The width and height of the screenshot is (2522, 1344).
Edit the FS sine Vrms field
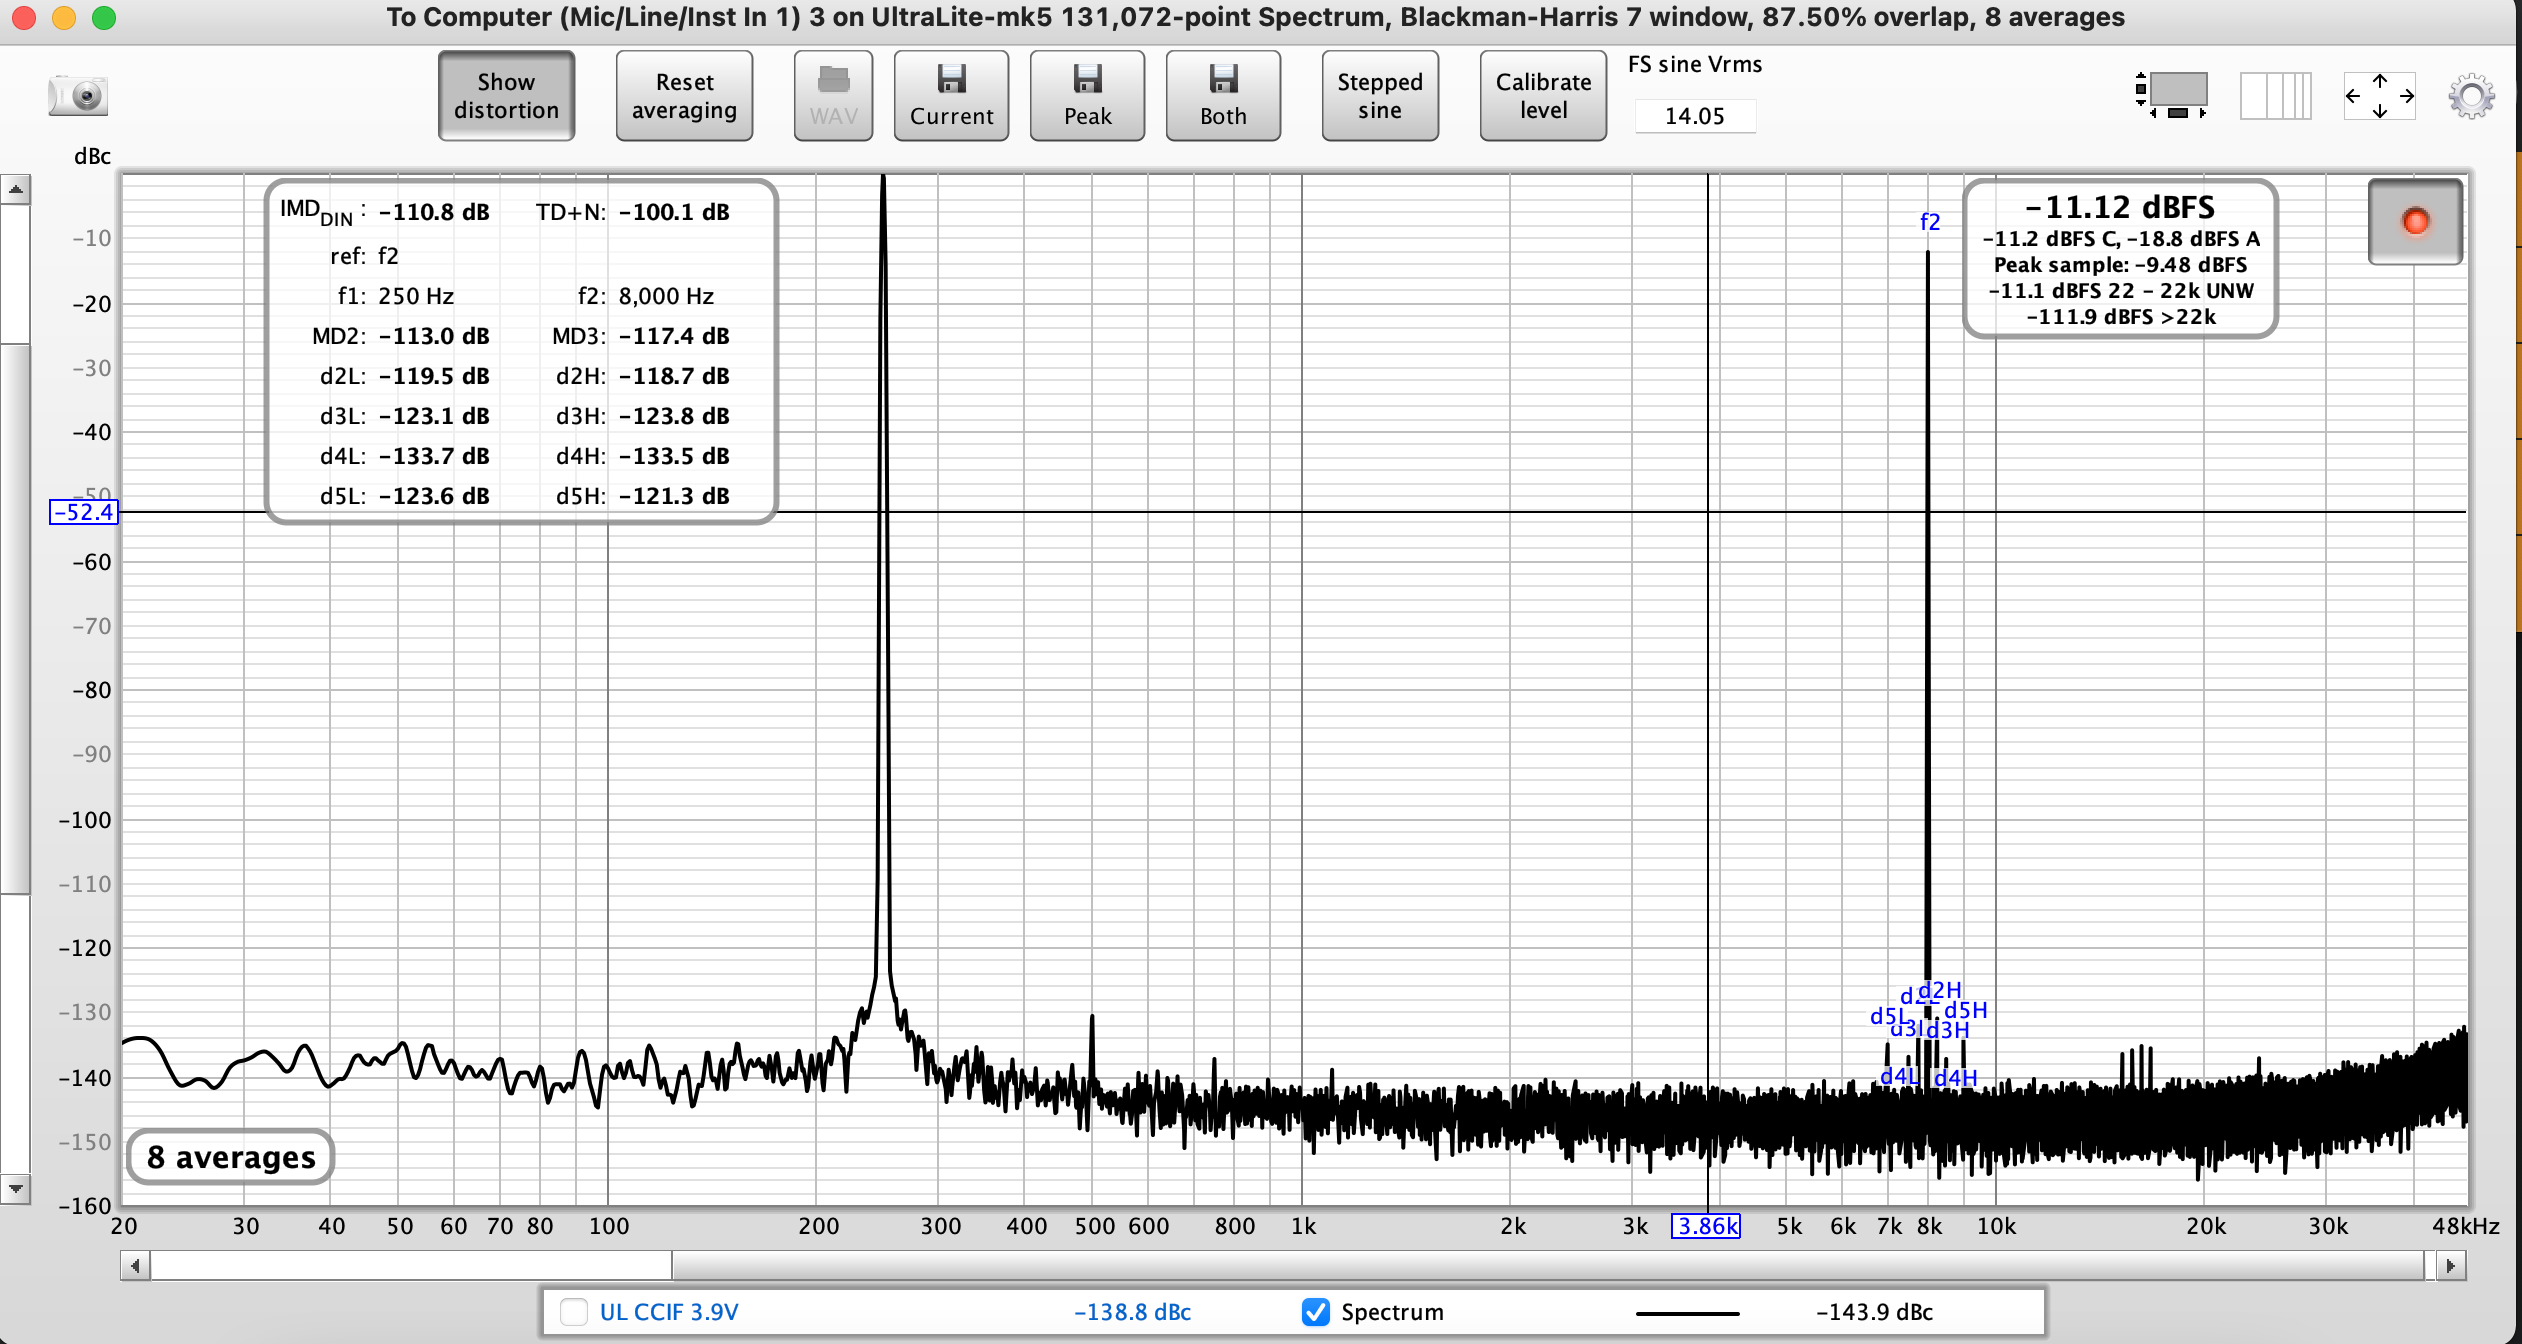1695,116
